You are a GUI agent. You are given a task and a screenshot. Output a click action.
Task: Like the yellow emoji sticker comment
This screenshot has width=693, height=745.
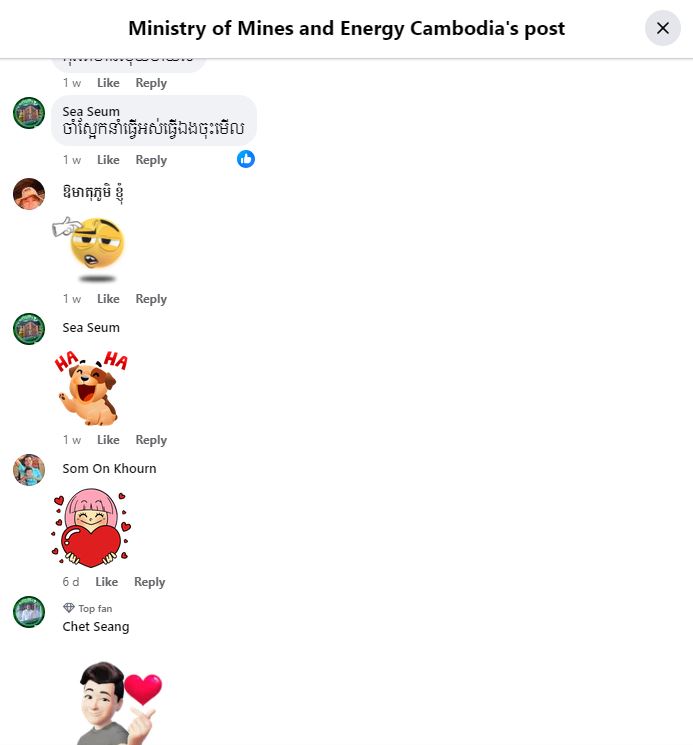[x=108, y=299]
